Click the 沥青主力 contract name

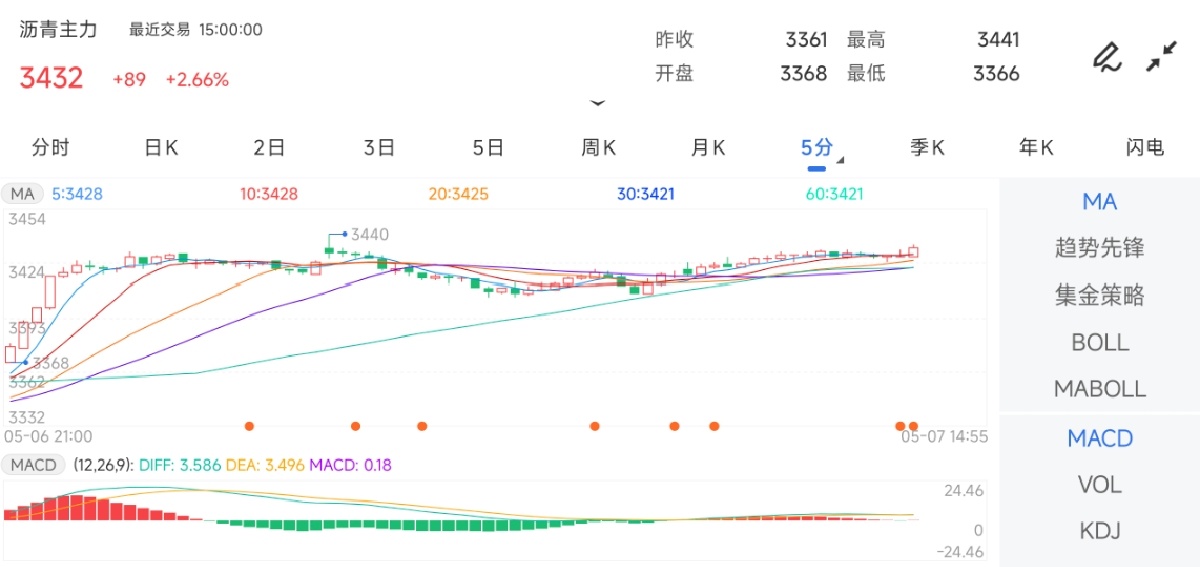click(59, 29)
